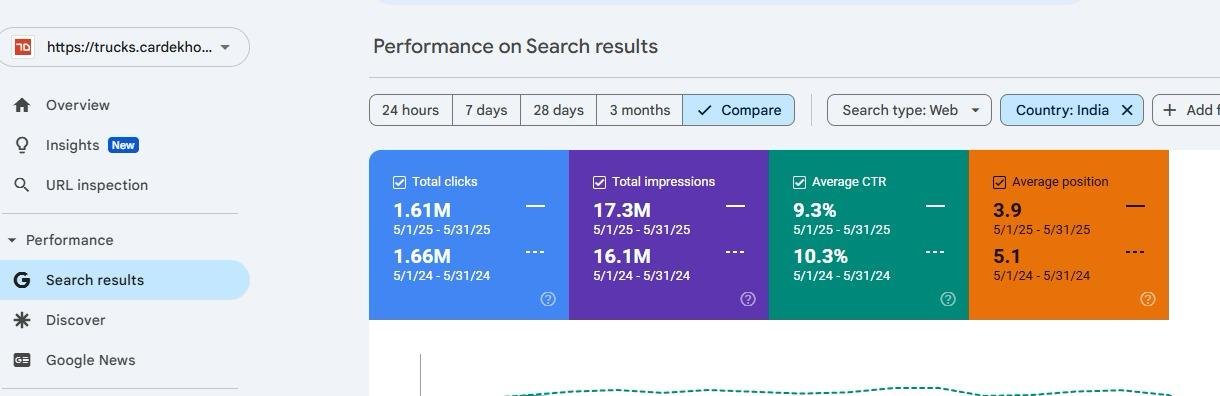Select the 28 days range tab
1220x396 pixels.
point(558,110)
